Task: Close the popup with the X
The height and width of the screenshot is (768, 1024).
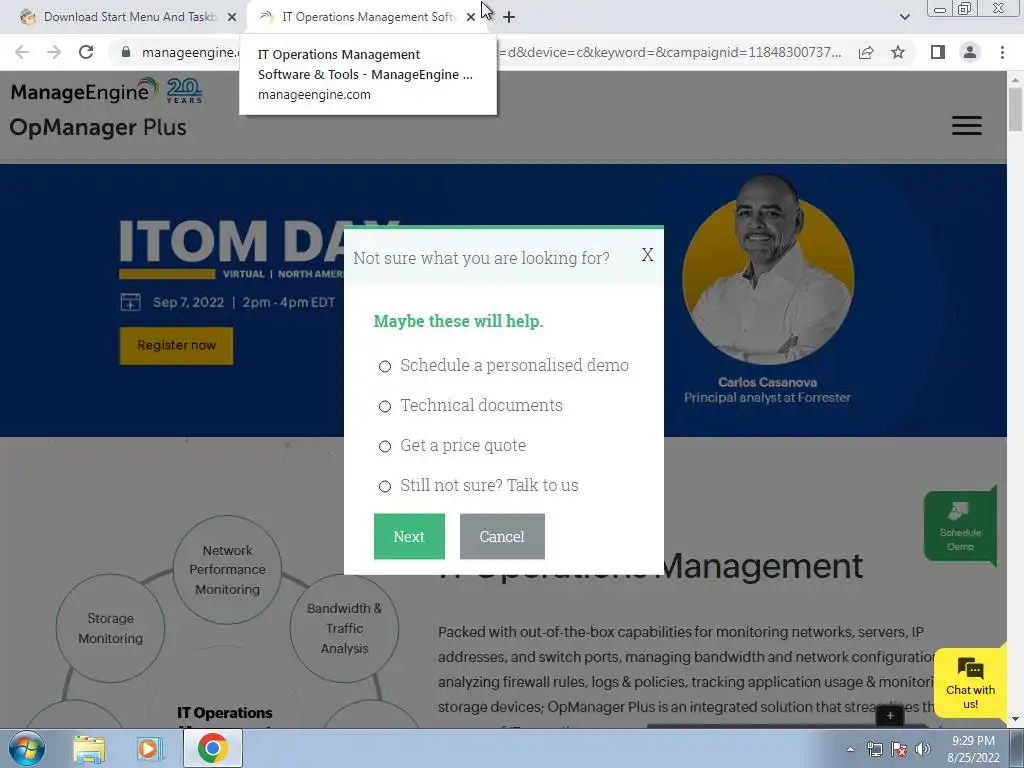Action: [647, 255]
